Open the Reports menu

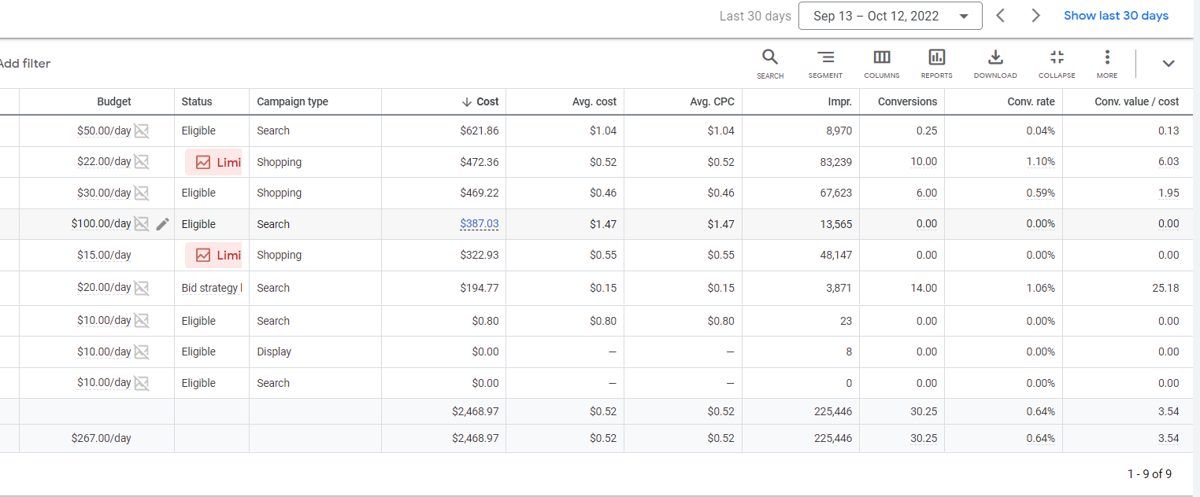pyautogui.click(x=937, y=64)
